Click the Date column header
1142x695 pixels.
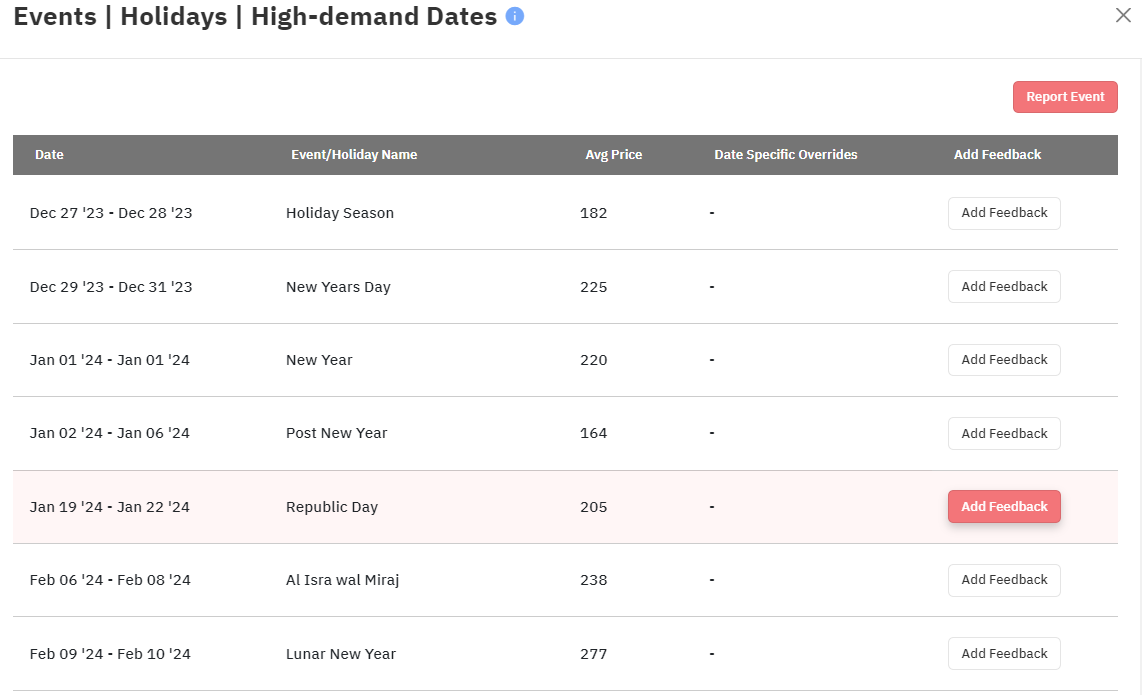[x=49, y=155]
